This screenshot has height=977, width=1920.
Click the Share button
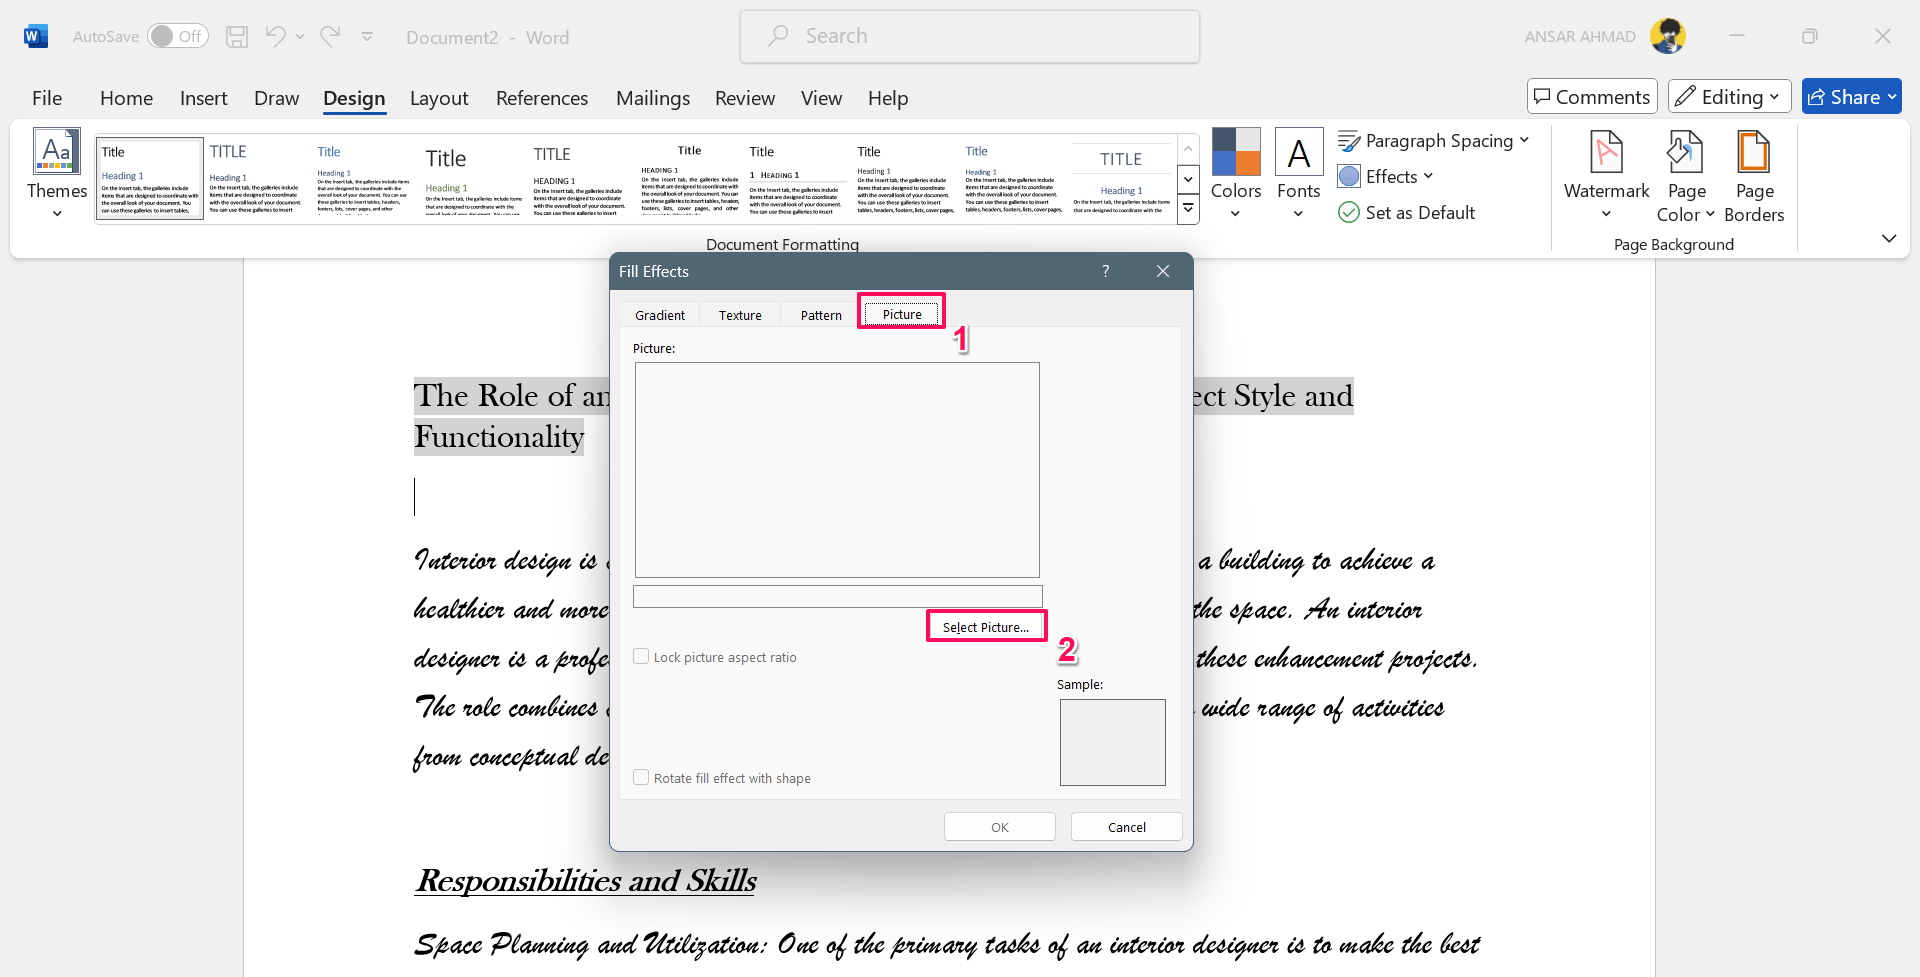tap(1852, 97)
